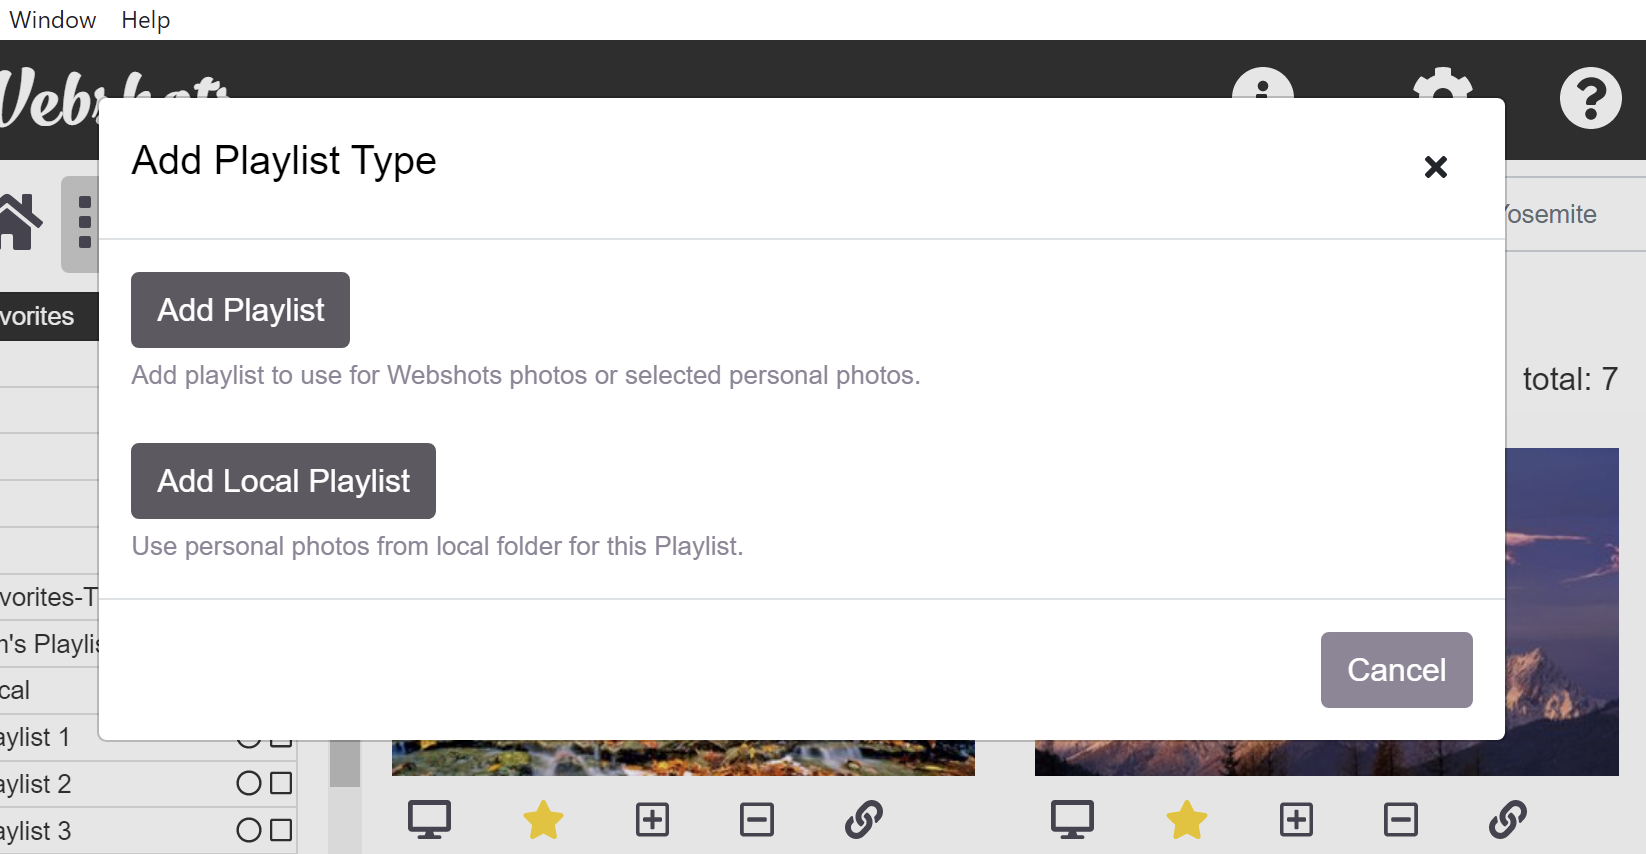Click the minus icon under the right photo
1646x854 pixels.
coord(1400,820)
